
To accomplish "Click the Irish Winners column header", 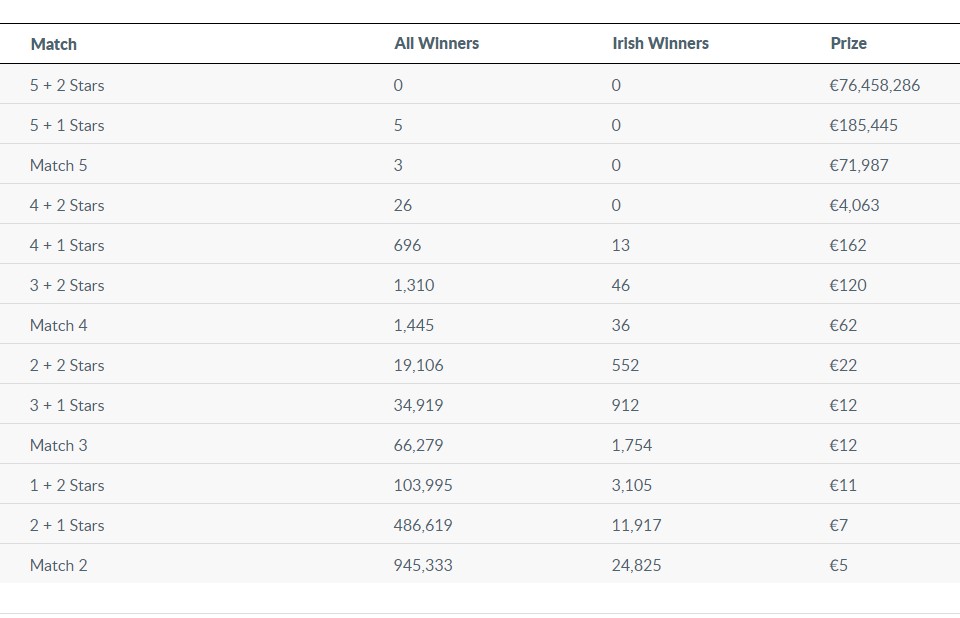I will coord(661,43).
